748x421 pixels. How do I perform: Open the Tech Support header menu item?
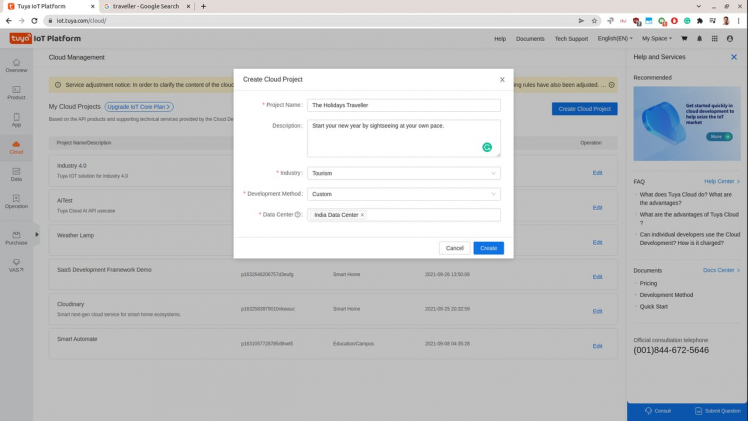pyautogui.click(x=571, y=39)
